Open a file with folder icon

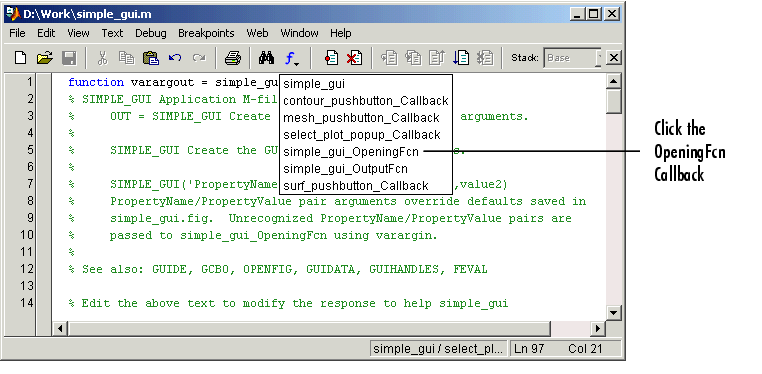[44, 58]
